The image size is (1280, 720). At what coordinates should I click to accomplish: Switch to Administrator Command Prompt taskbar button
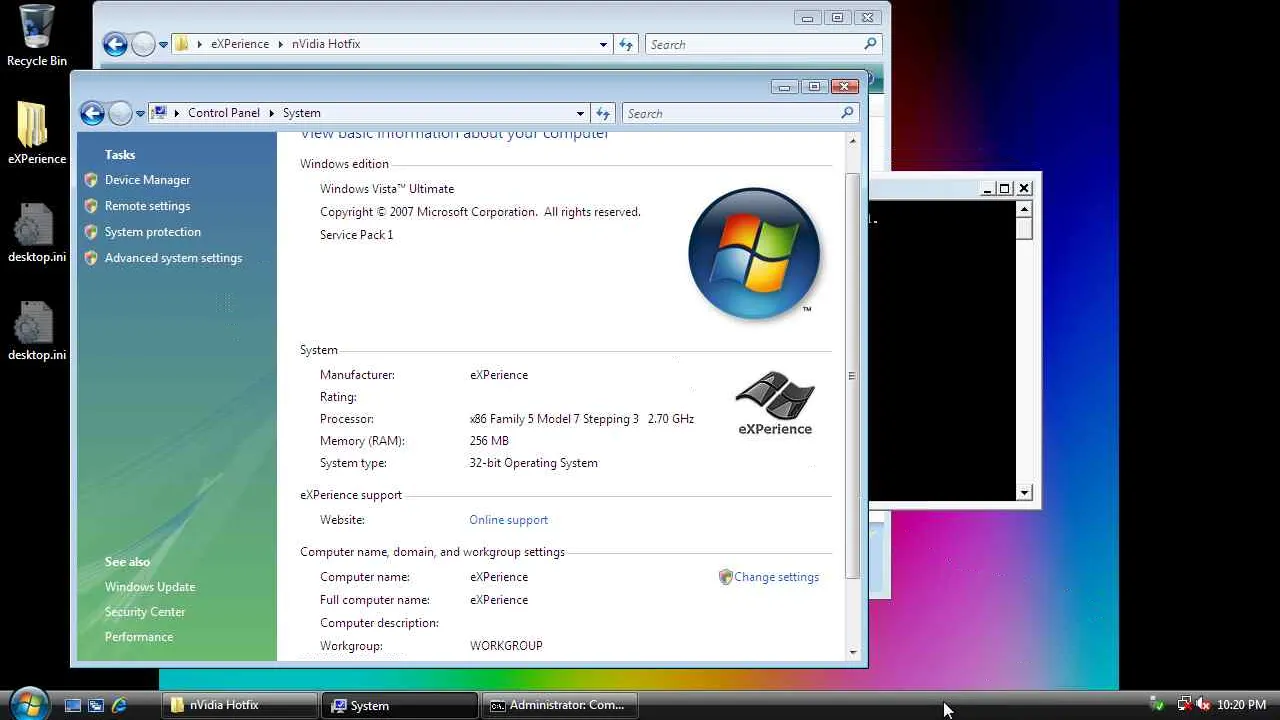[x=560, y=705]
